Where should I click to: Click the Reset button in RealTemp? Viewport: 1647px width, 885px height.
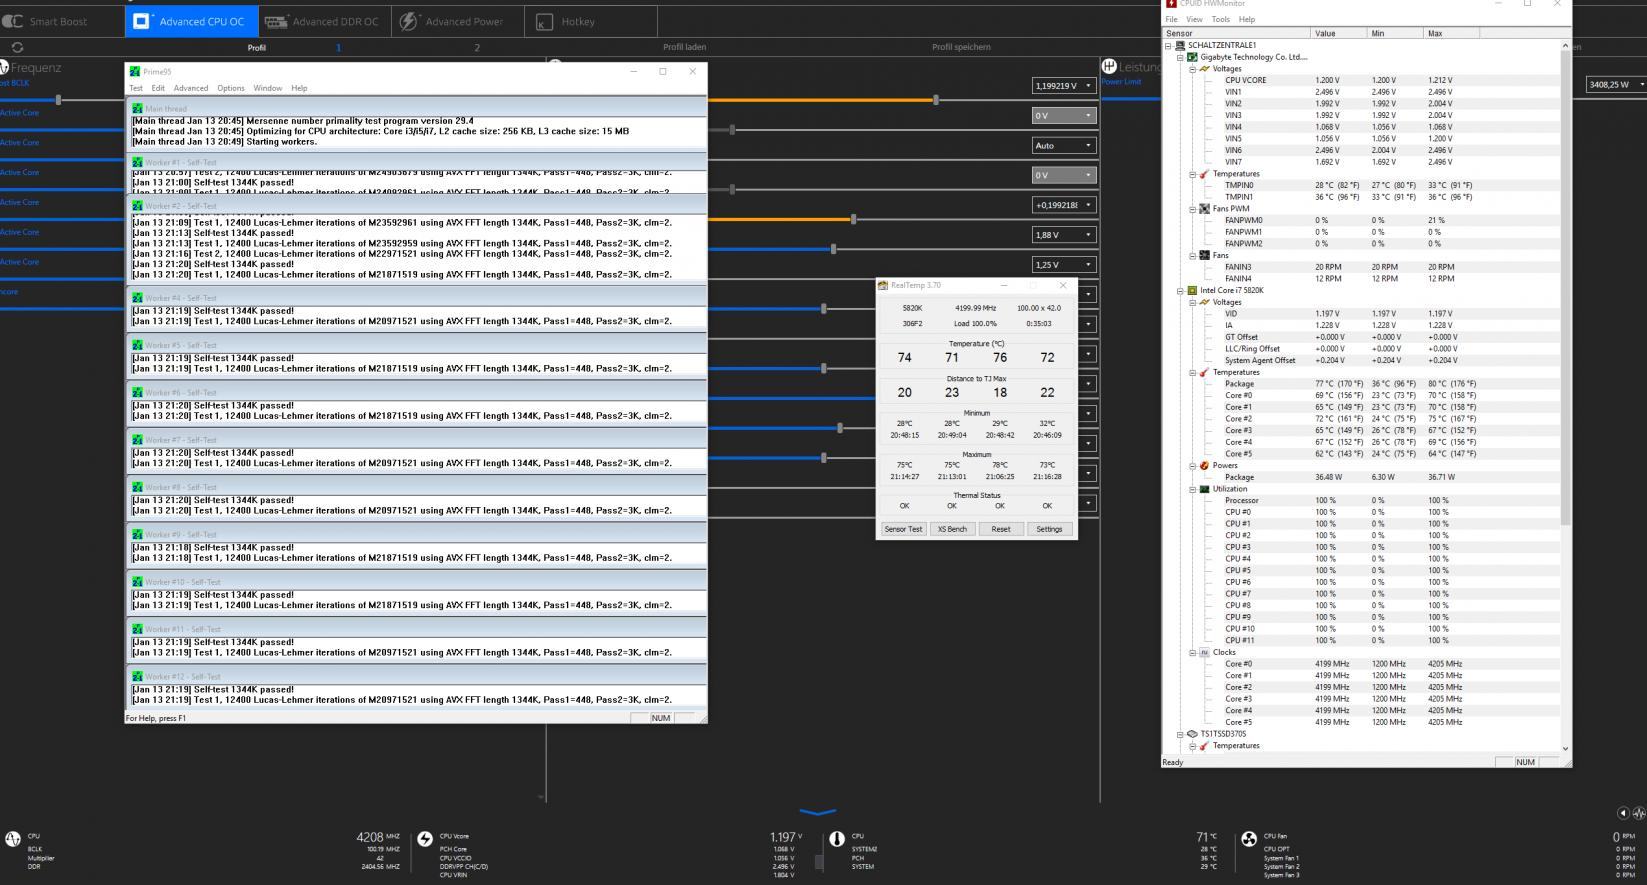tap(1001, 529)
